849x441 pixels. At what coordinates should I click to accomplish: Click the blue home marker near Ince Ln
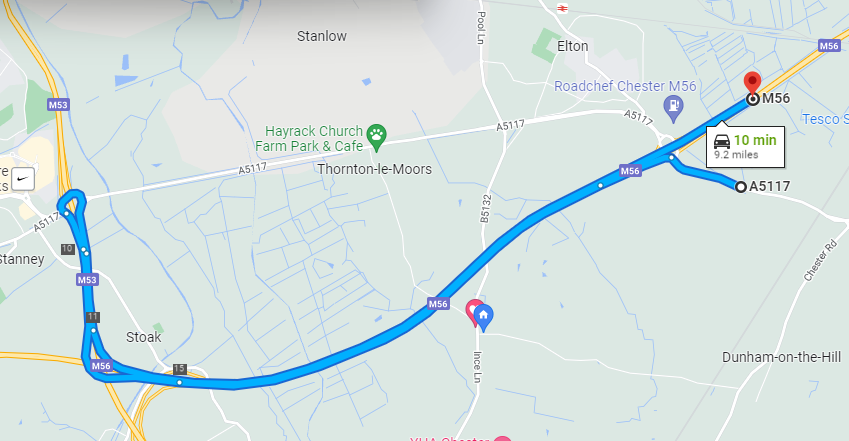click(x=484, y=317)
